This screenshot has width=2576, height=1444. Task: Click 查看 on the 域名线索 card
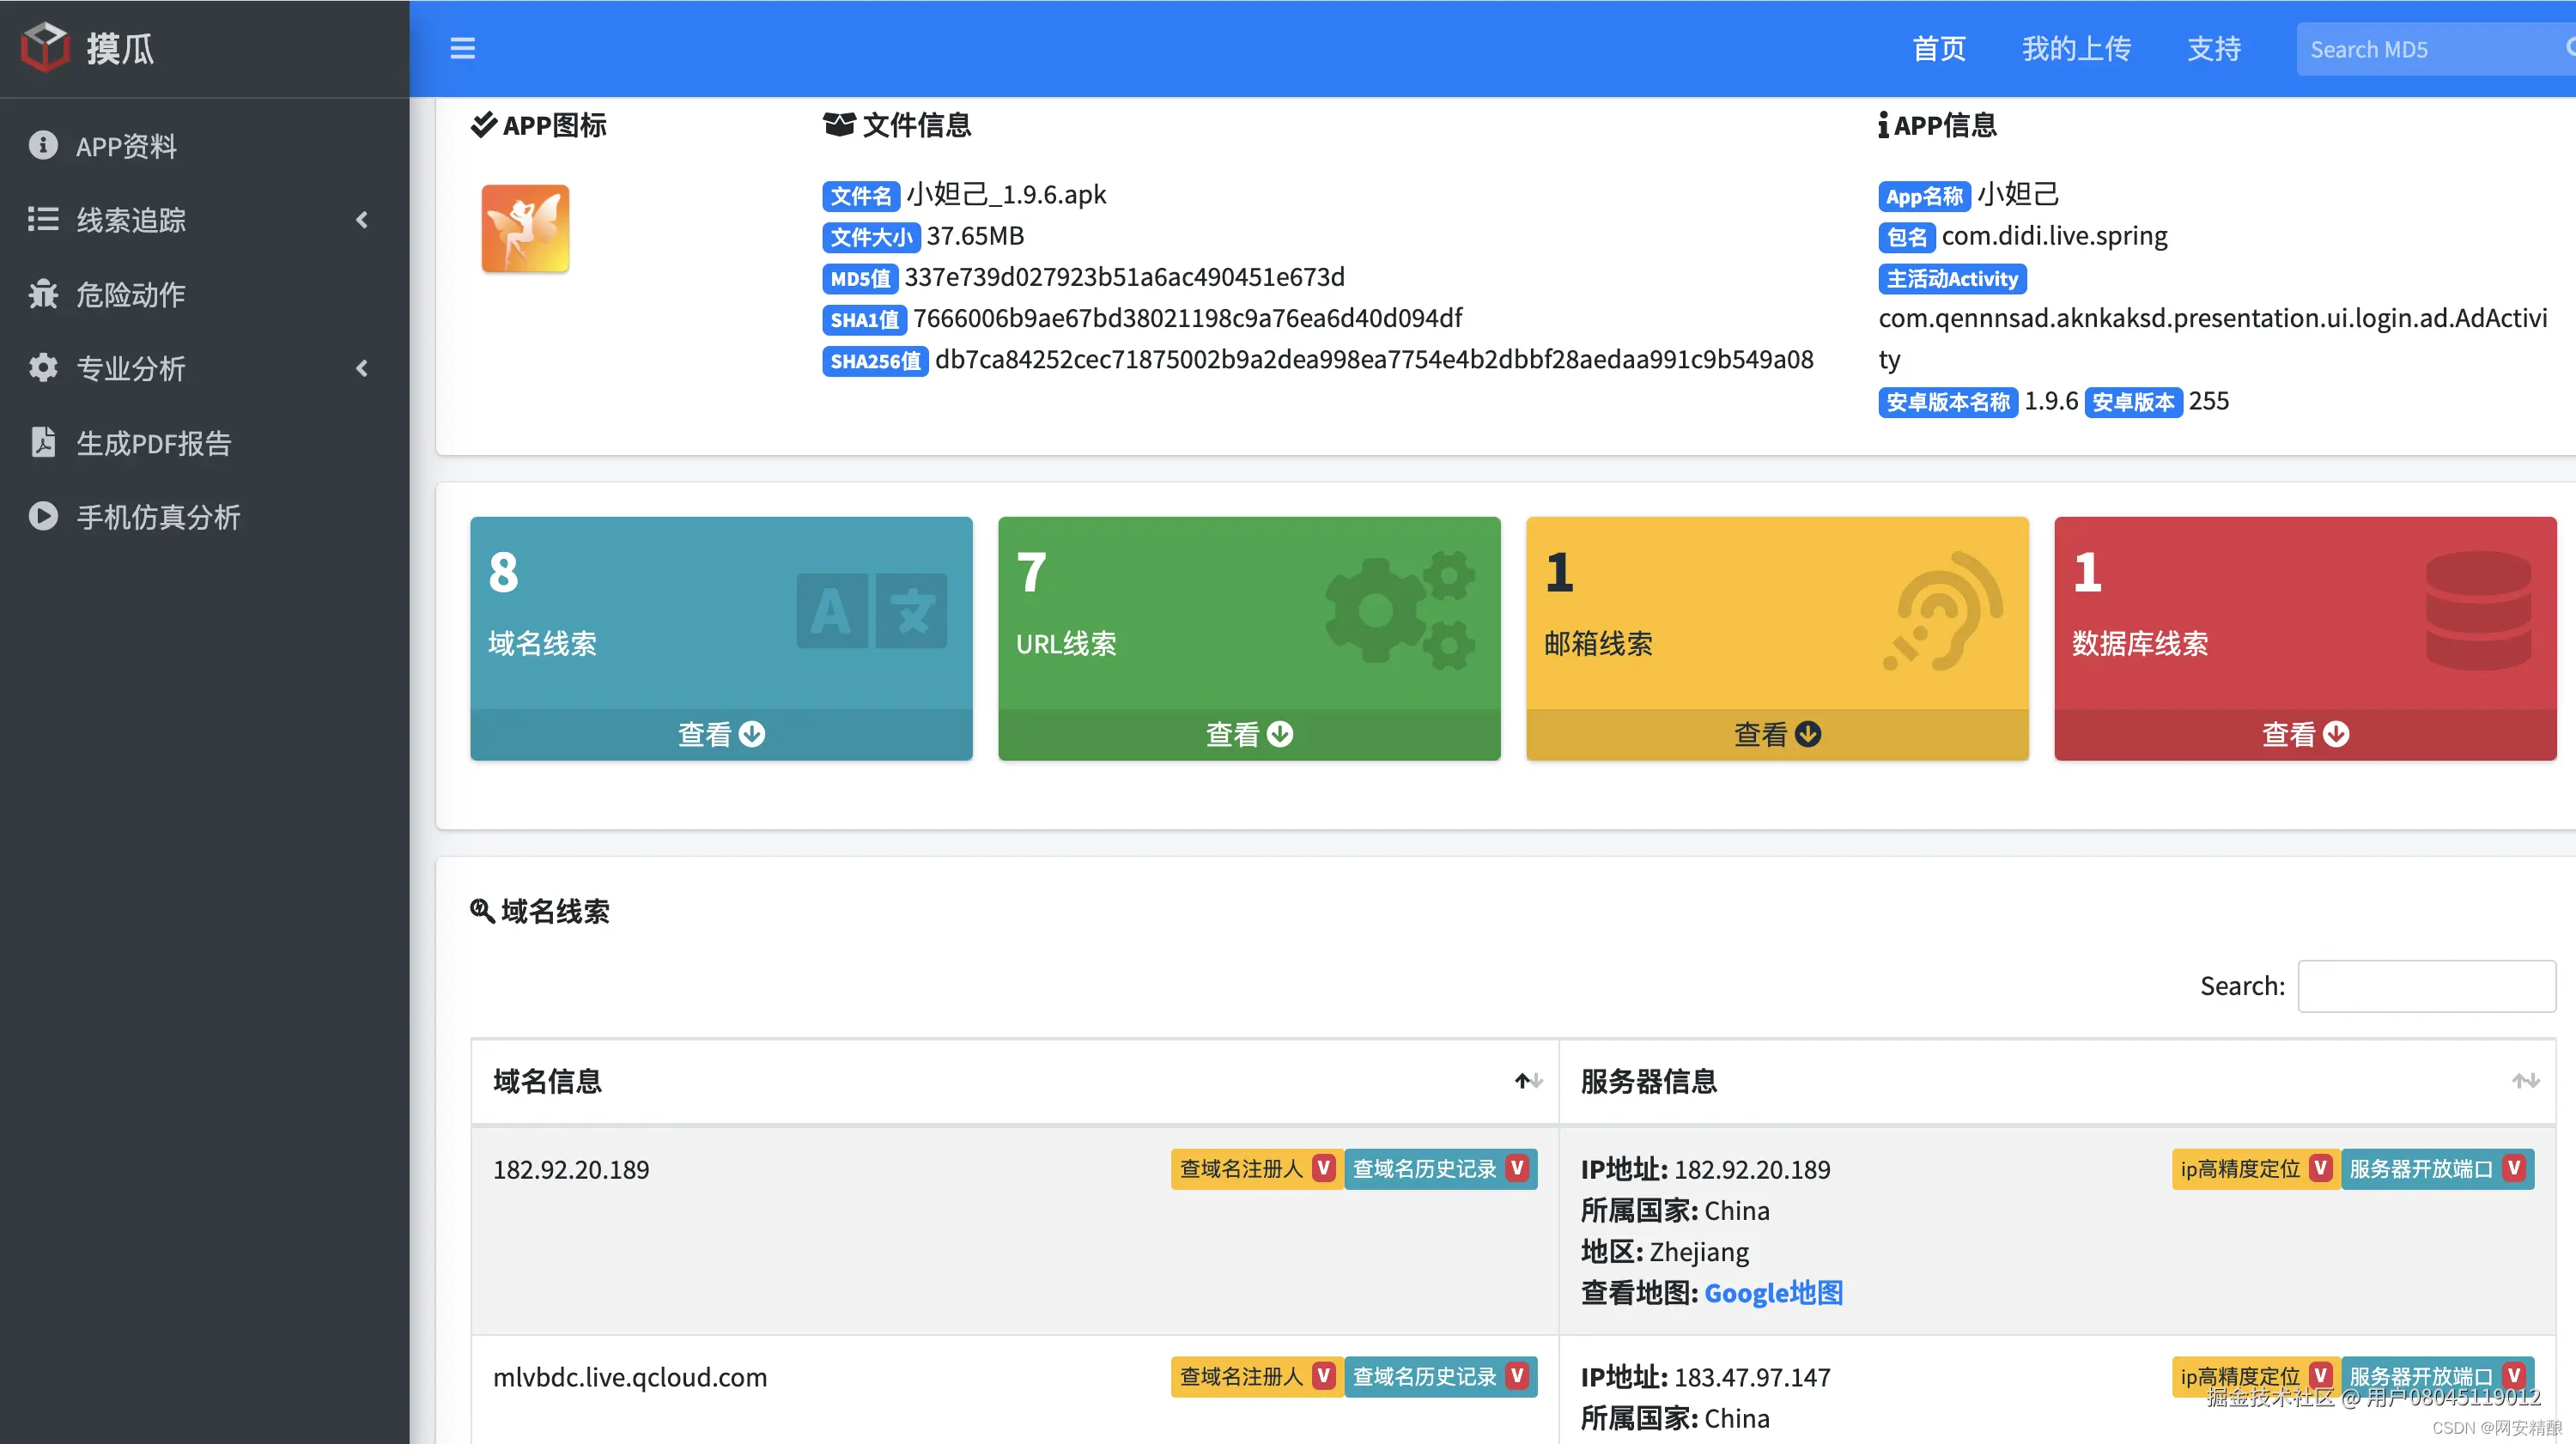click(x=721, y=734)
